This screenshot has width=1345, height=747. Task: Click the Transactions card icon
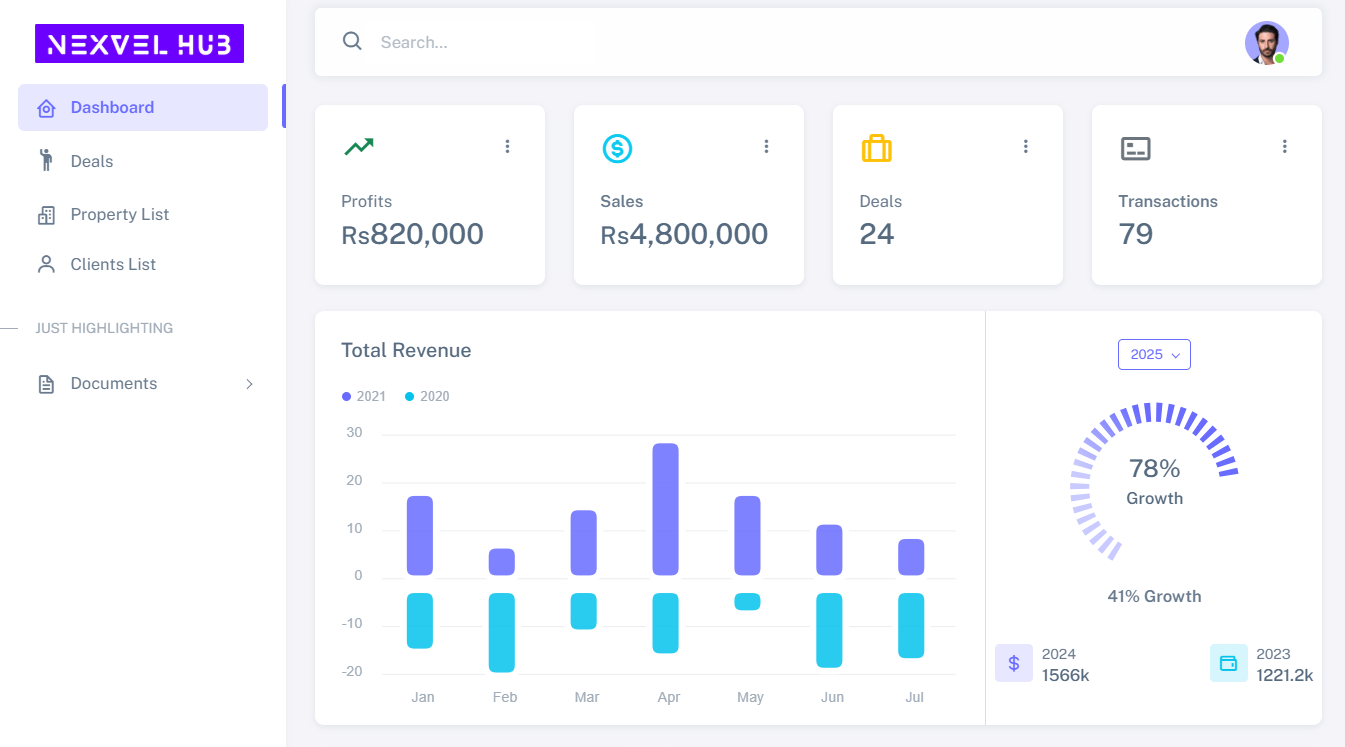1135,149
